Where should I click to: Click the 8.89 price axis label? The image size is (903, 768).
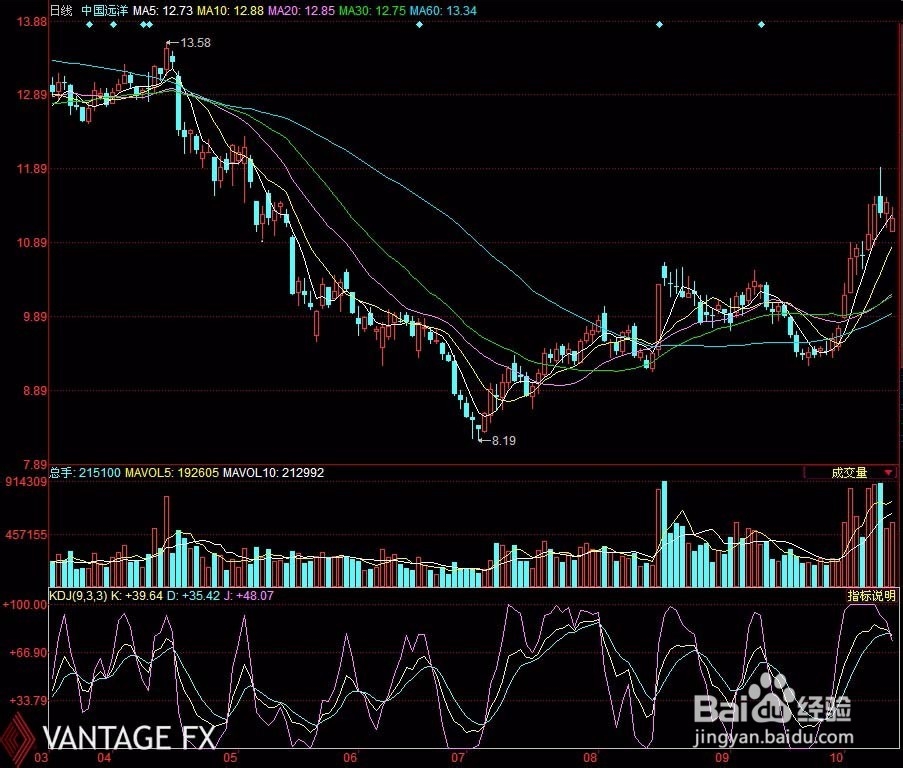click(x=35, y=390)
